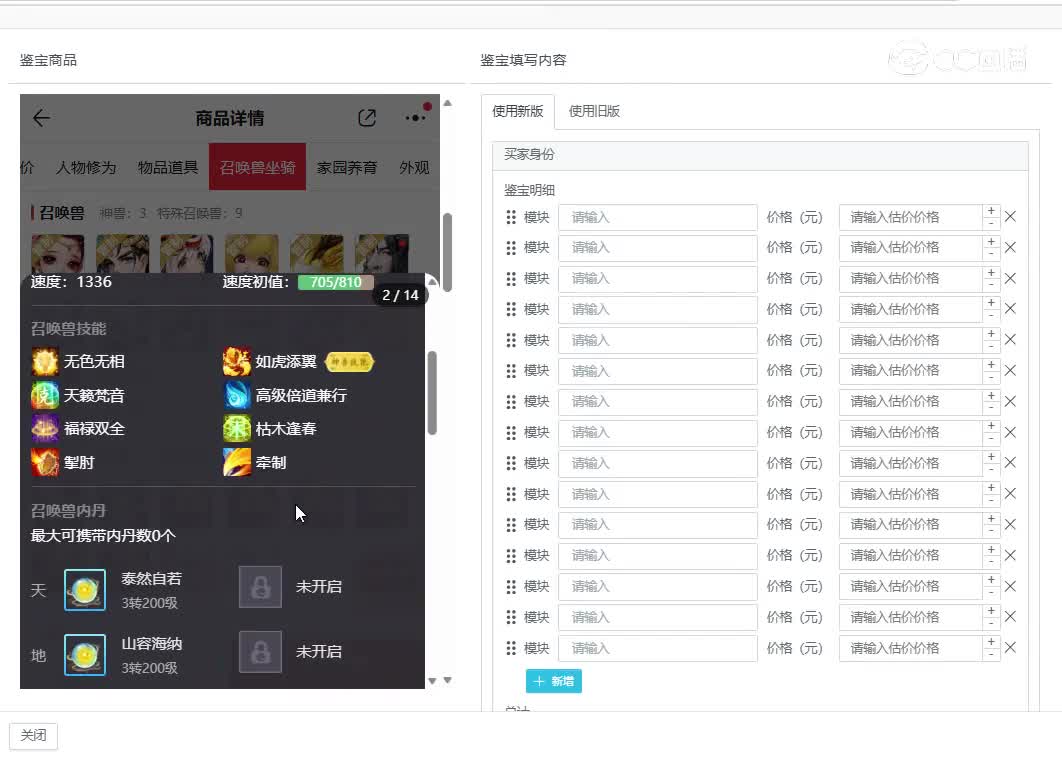Click third 模块 请输入 field

(x=658, y=279)
